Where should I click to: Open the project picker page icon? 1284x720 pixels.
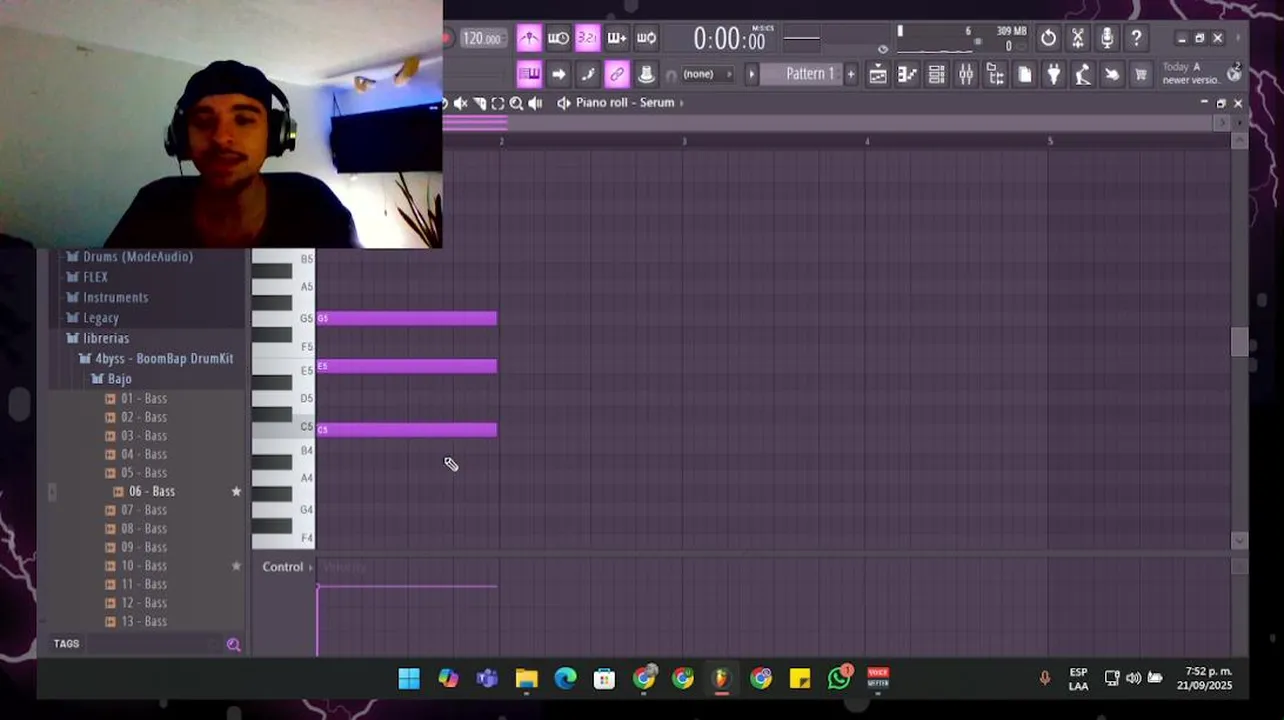tap(1024, 74)
